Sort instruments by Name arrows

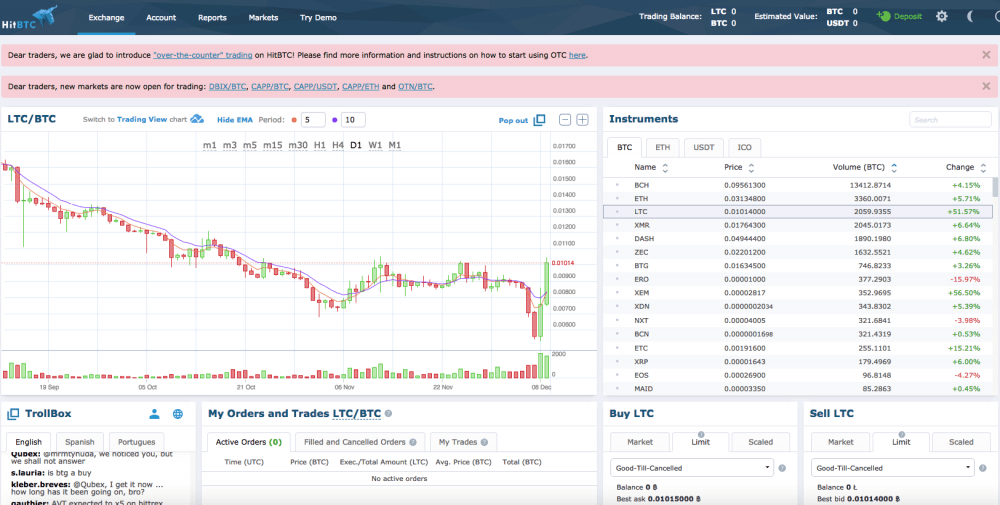click(665, 168)
